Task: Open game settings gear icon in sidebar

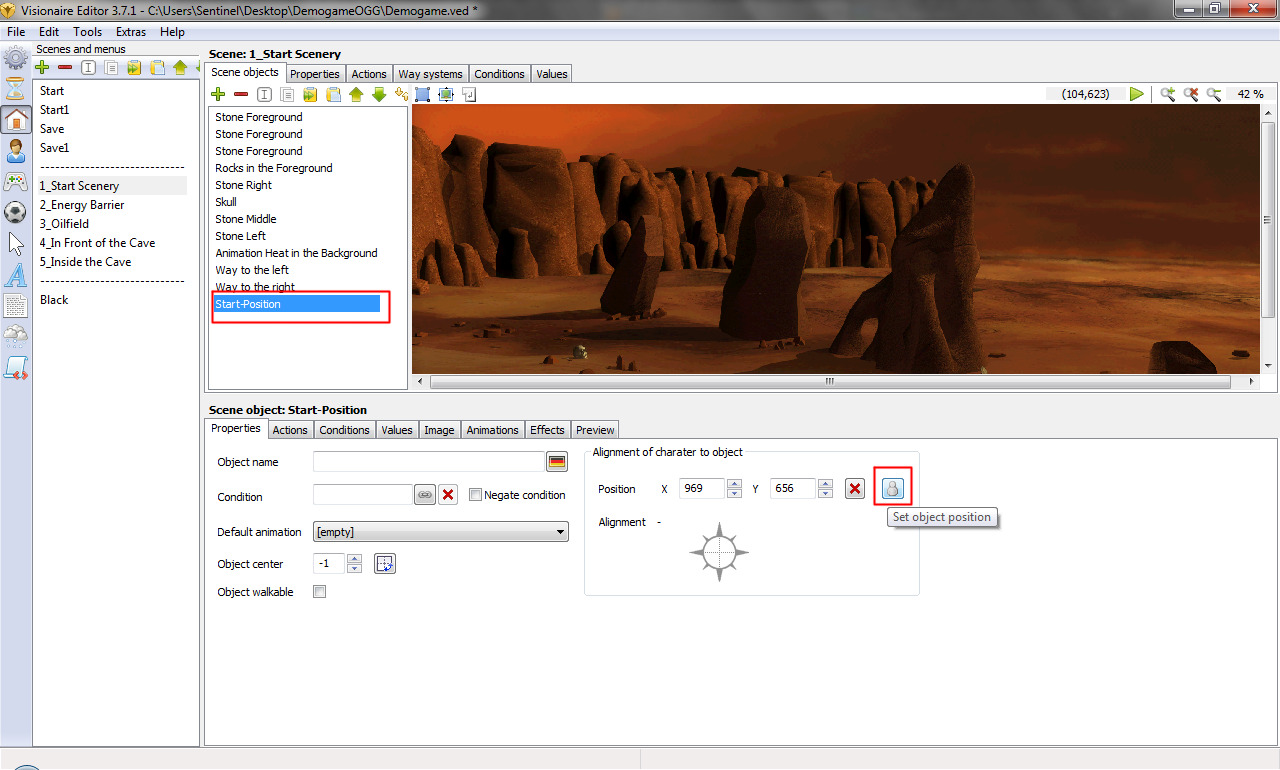Action: 15,56
